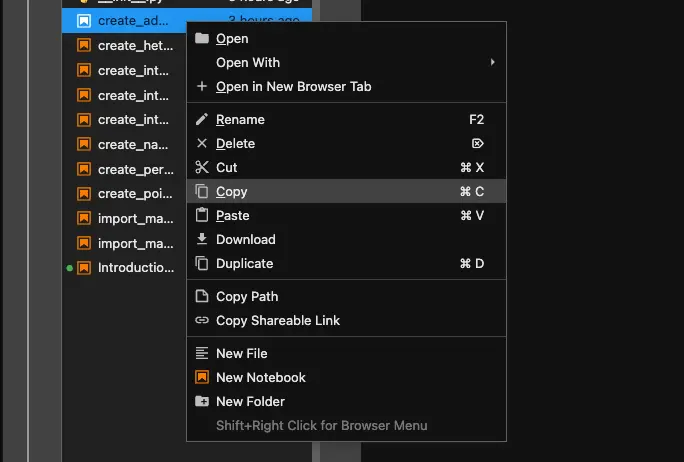The image size is (684, 462).
Task: Click the X icon beside Delete
Action: [x=202, y=144]
